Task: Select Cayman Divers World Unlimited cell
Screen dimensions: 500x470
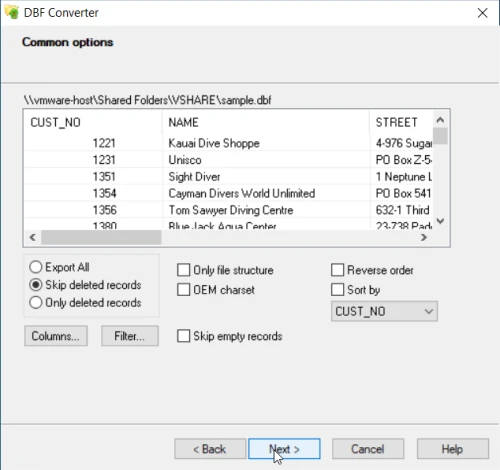Action: (266, 193)
